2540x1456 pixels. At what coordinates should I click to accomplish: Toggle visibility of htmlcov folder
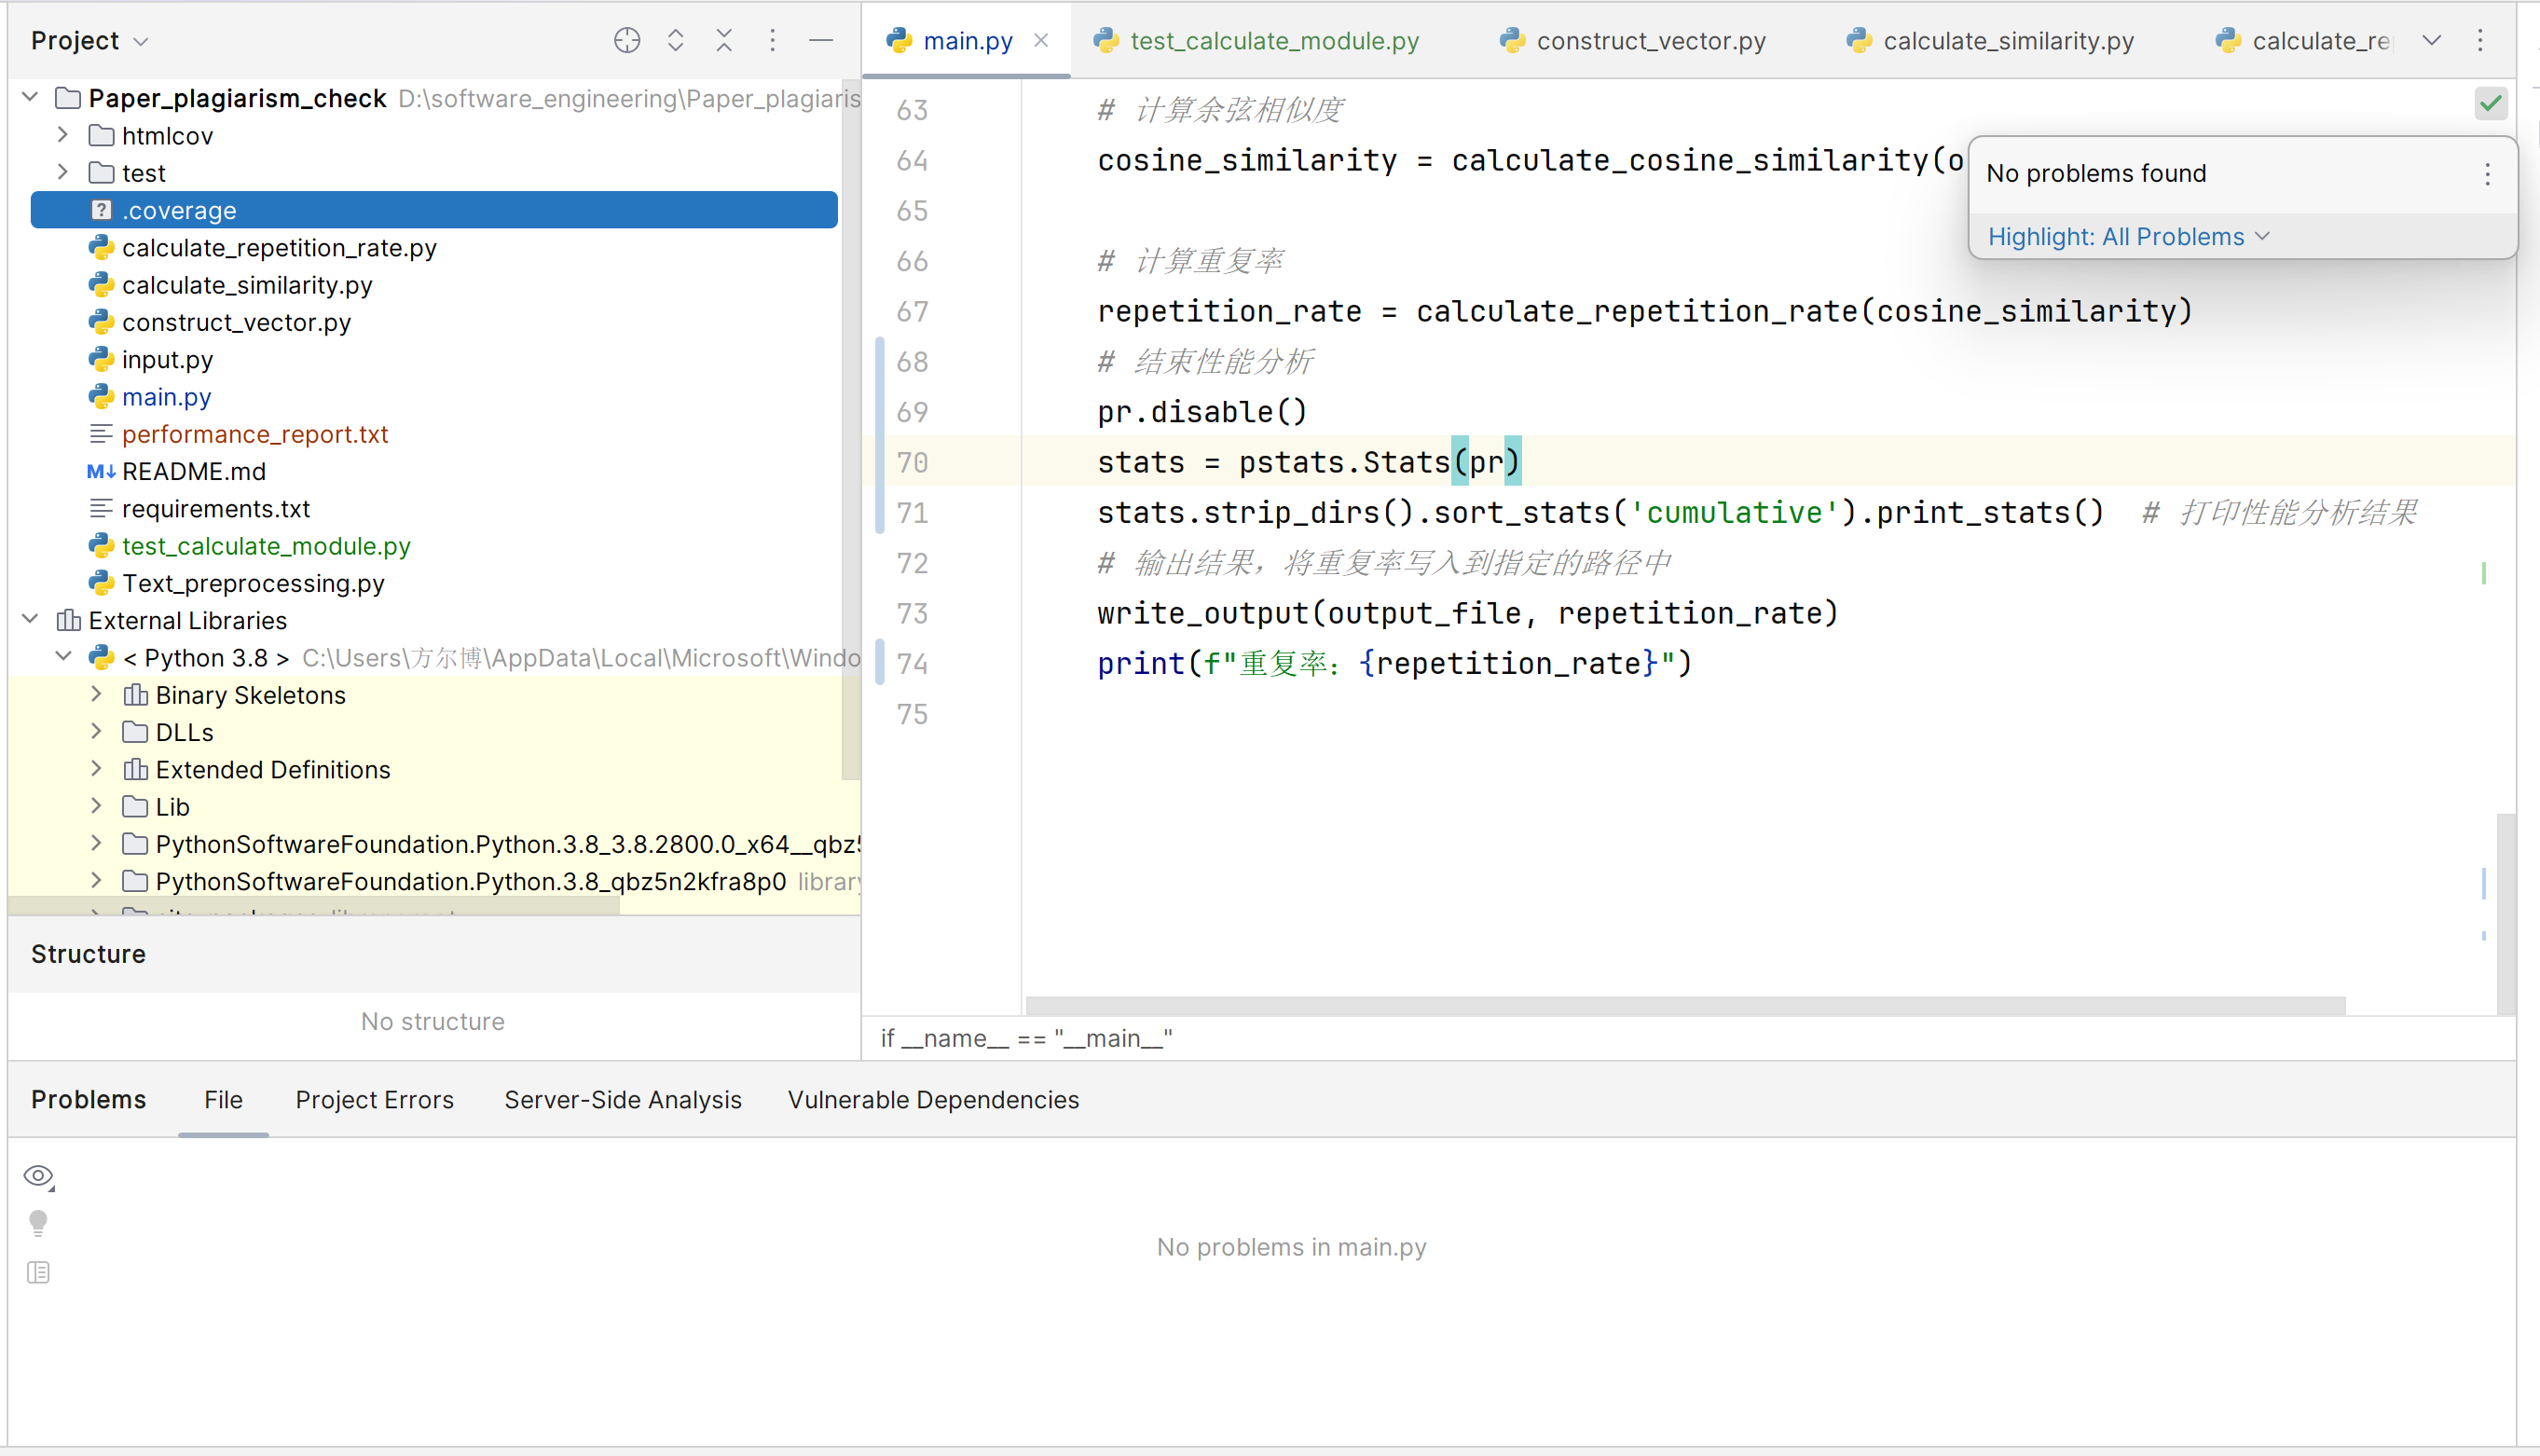[x=62, y=136]
